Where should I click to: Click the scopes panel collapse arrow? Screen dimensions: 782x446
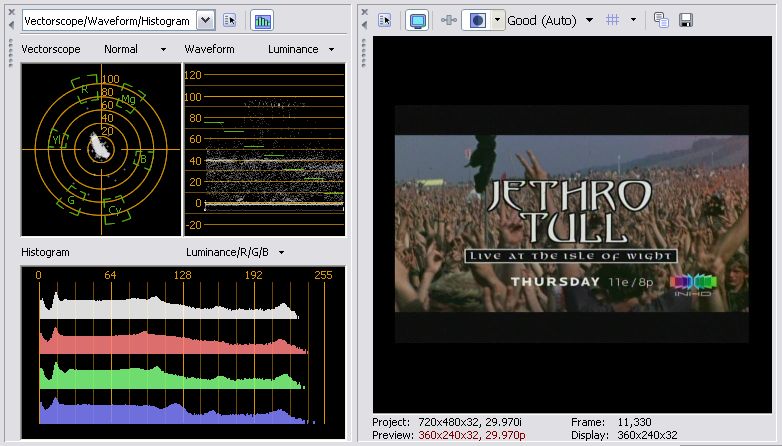coord(11,25)
